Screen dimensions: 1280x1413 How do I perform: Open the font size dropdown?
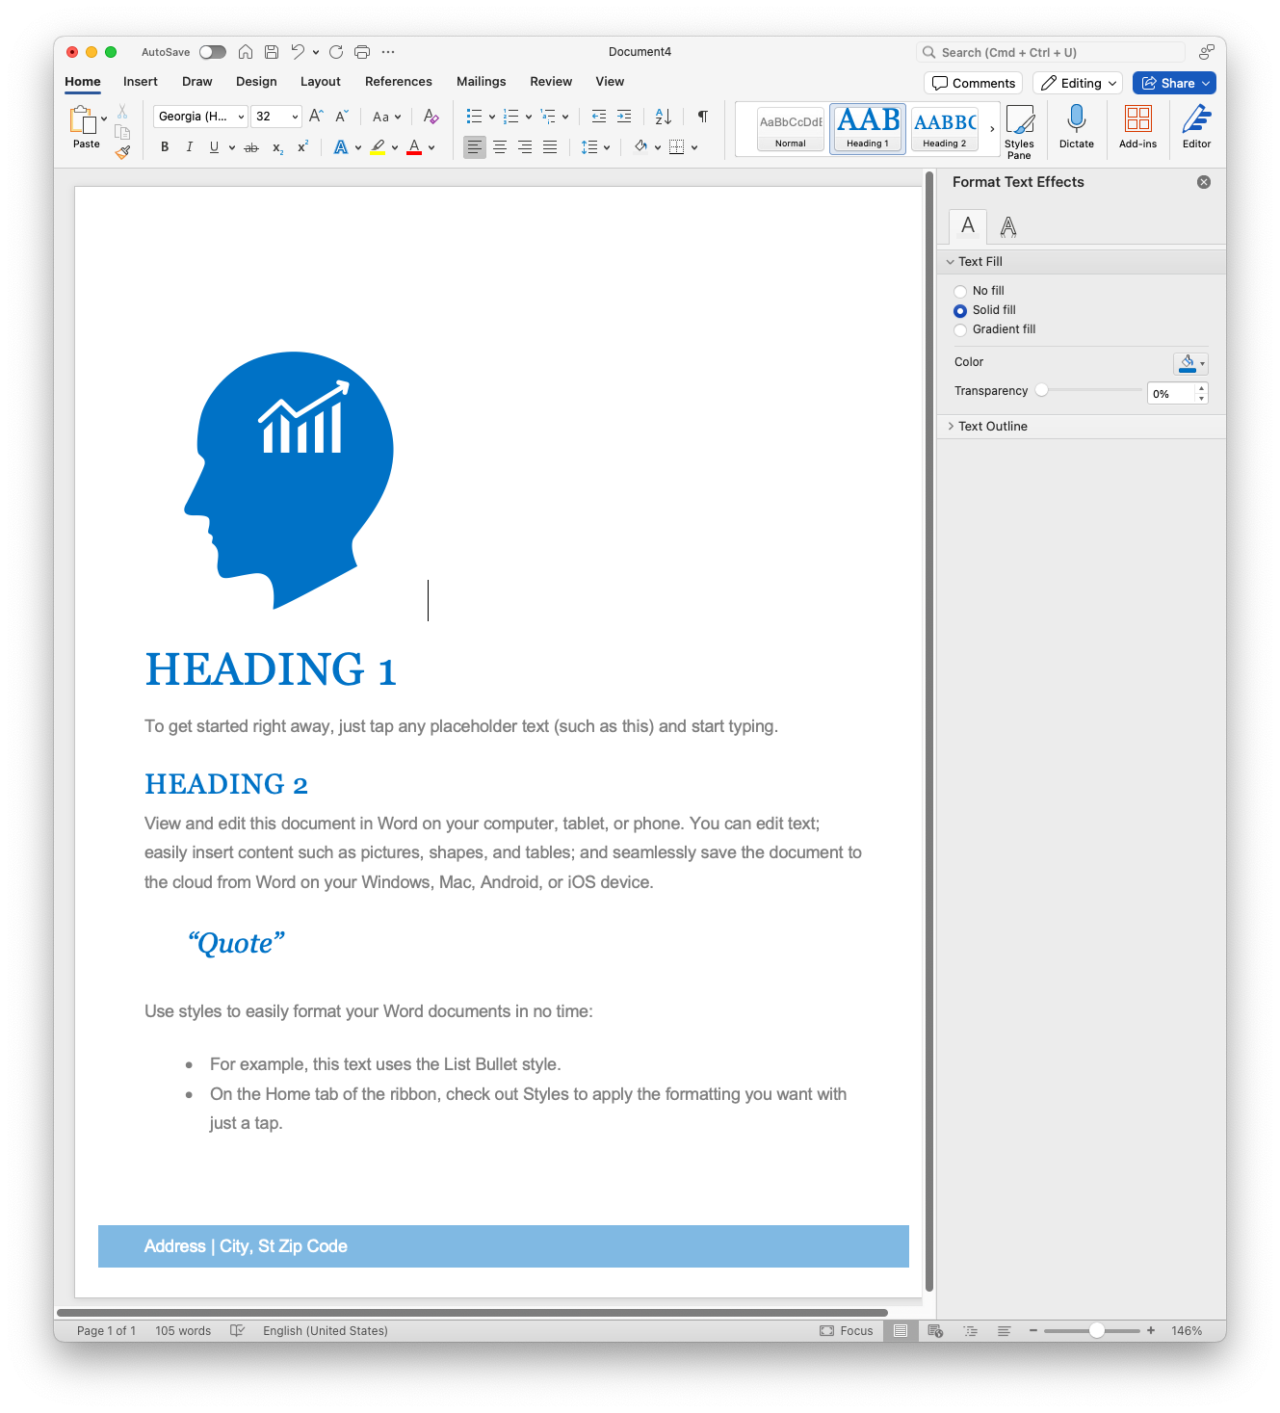295,116
